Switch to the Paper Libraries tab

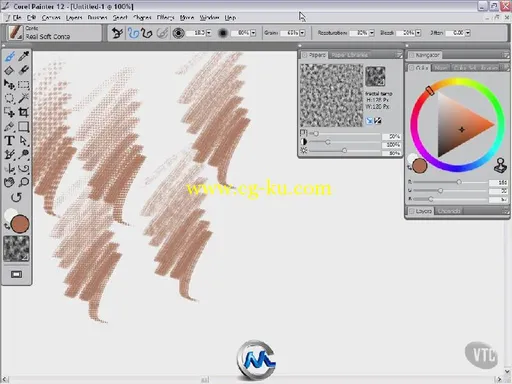[x=350, y=55]
